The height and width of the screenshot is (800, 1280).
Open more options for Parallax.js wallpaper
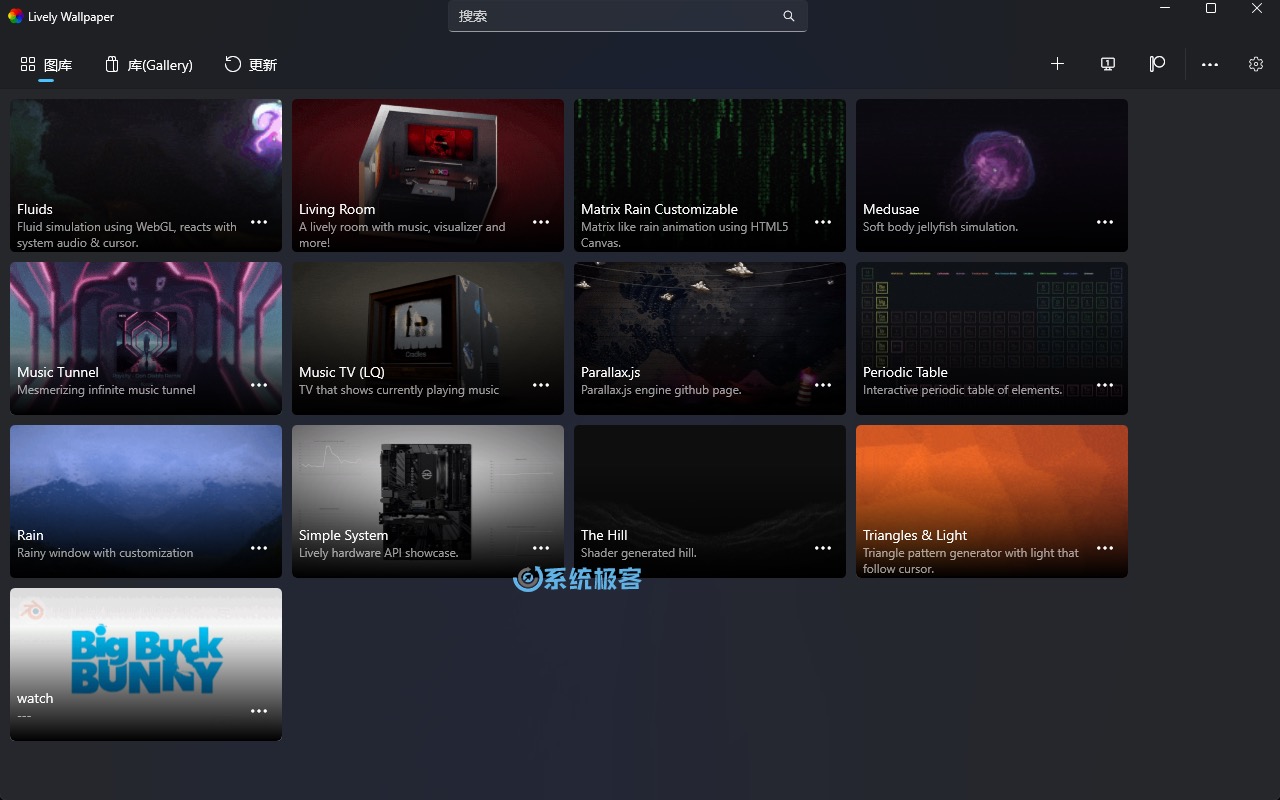point(823,385)
